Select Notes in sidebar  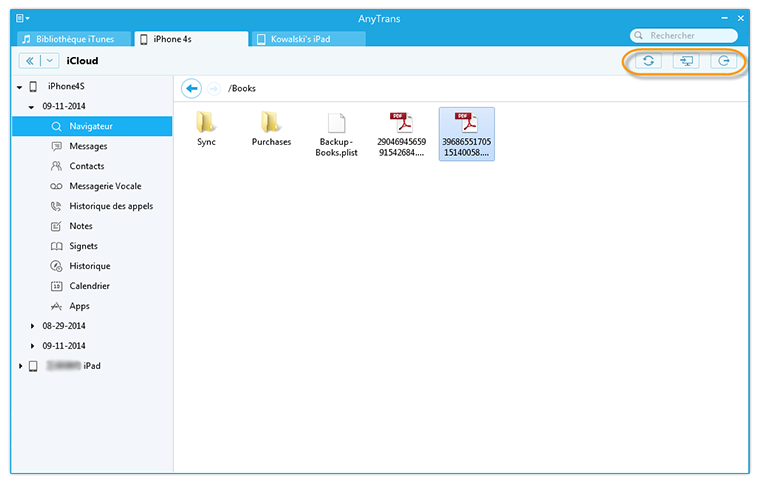pos(92,226)
